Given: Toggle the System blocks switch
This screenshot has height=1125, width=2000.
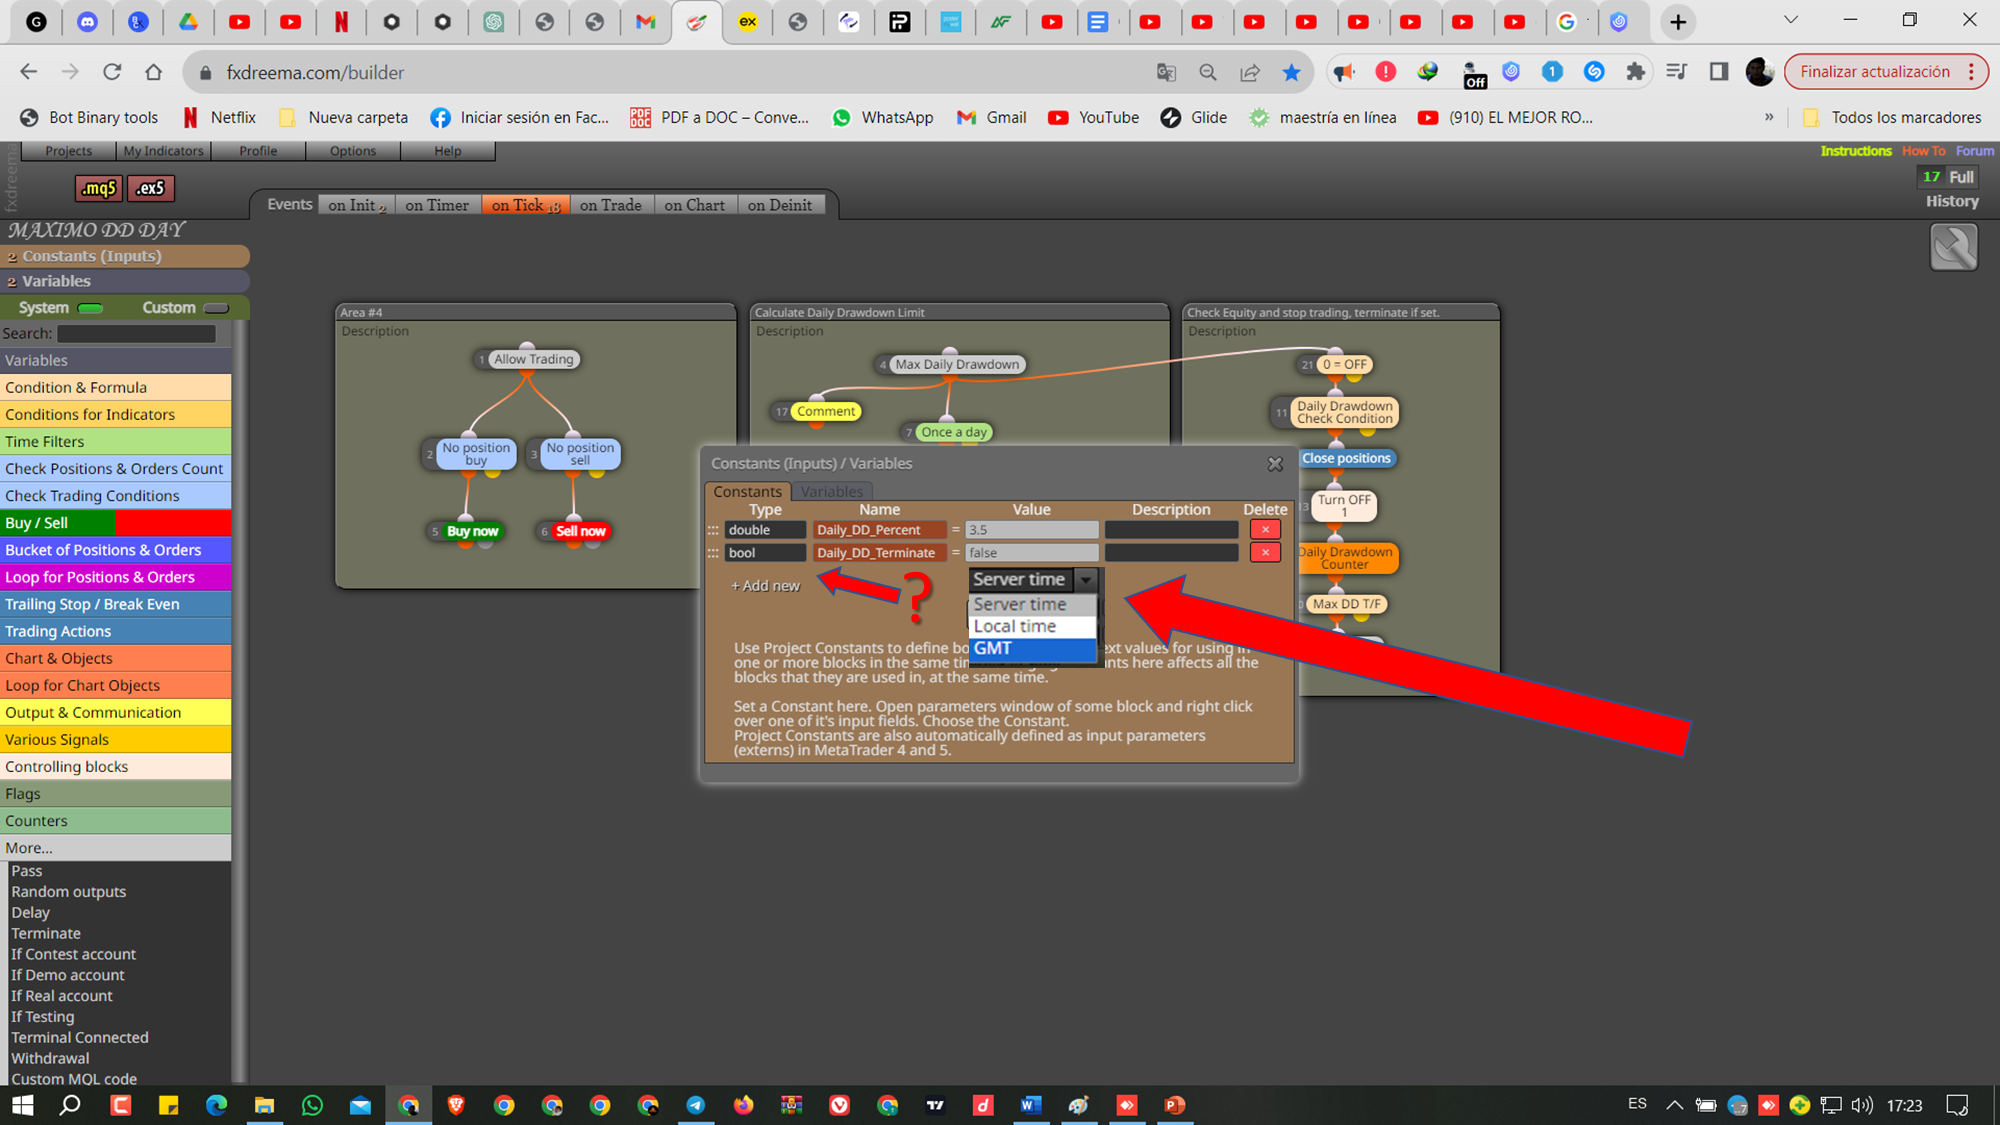Looking at the screenshot, I should tap(90, 308).
